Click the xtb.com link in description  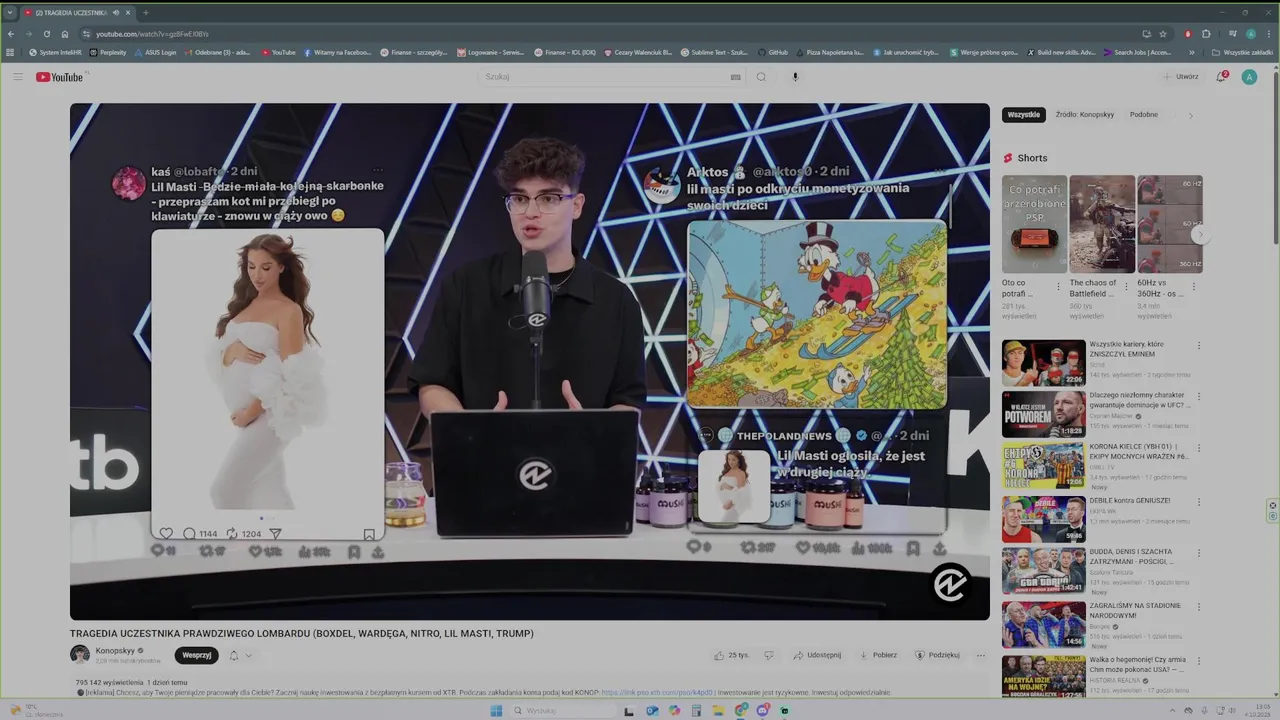tap(657, 692)
